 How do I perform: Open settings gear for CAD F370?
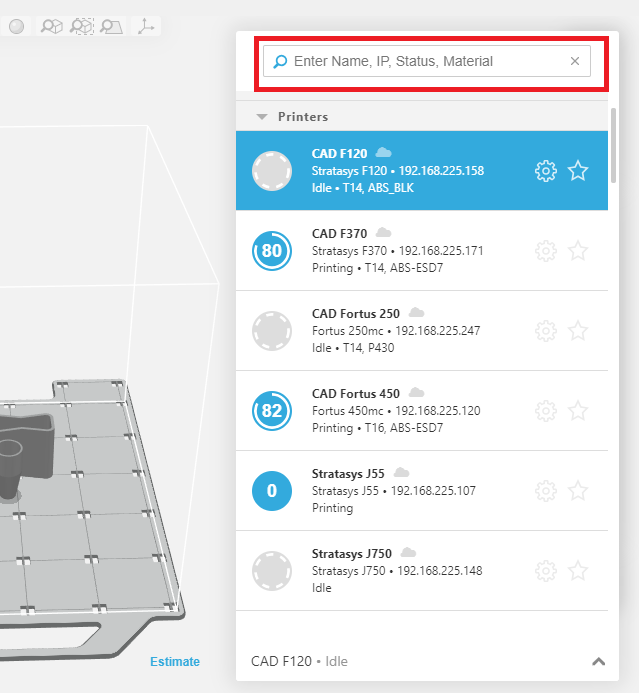(546, 251)
